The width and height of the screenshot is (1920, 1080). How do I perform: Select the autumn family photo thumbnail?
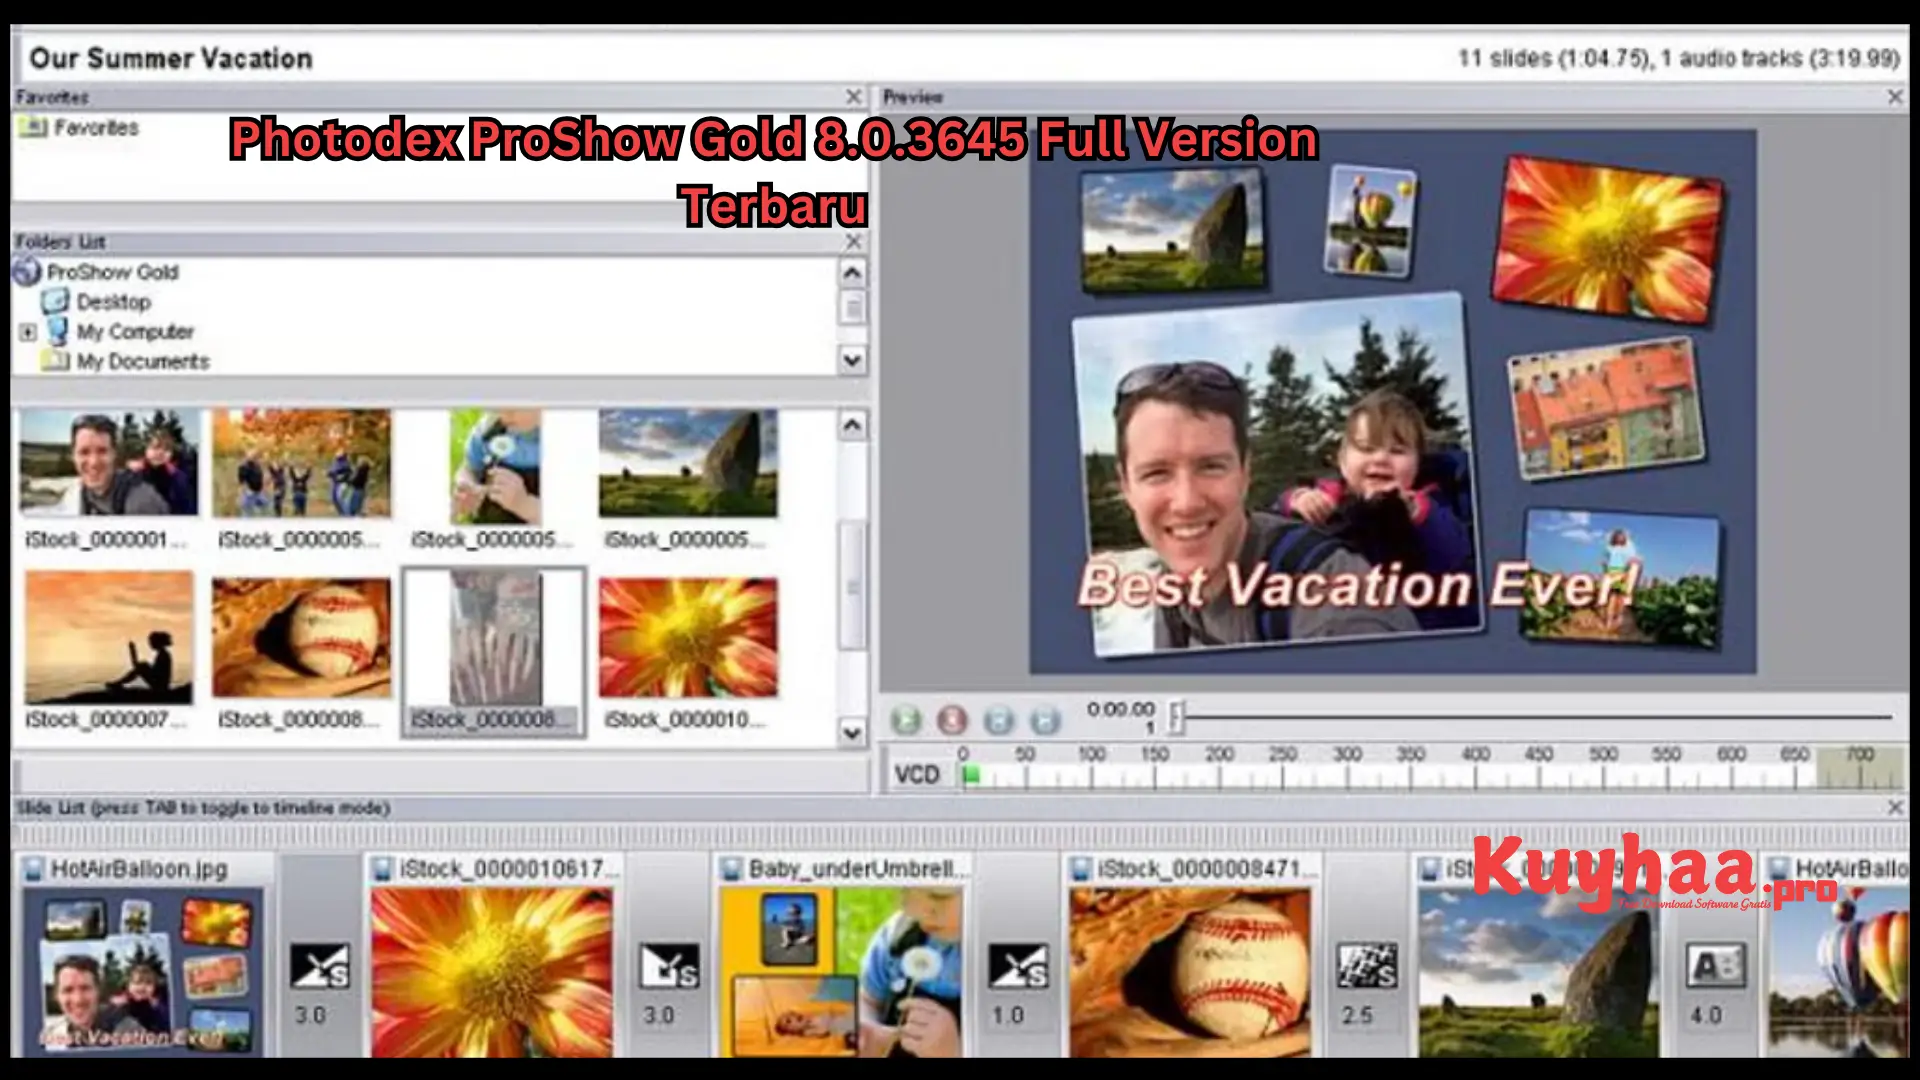tap(300, 478)
